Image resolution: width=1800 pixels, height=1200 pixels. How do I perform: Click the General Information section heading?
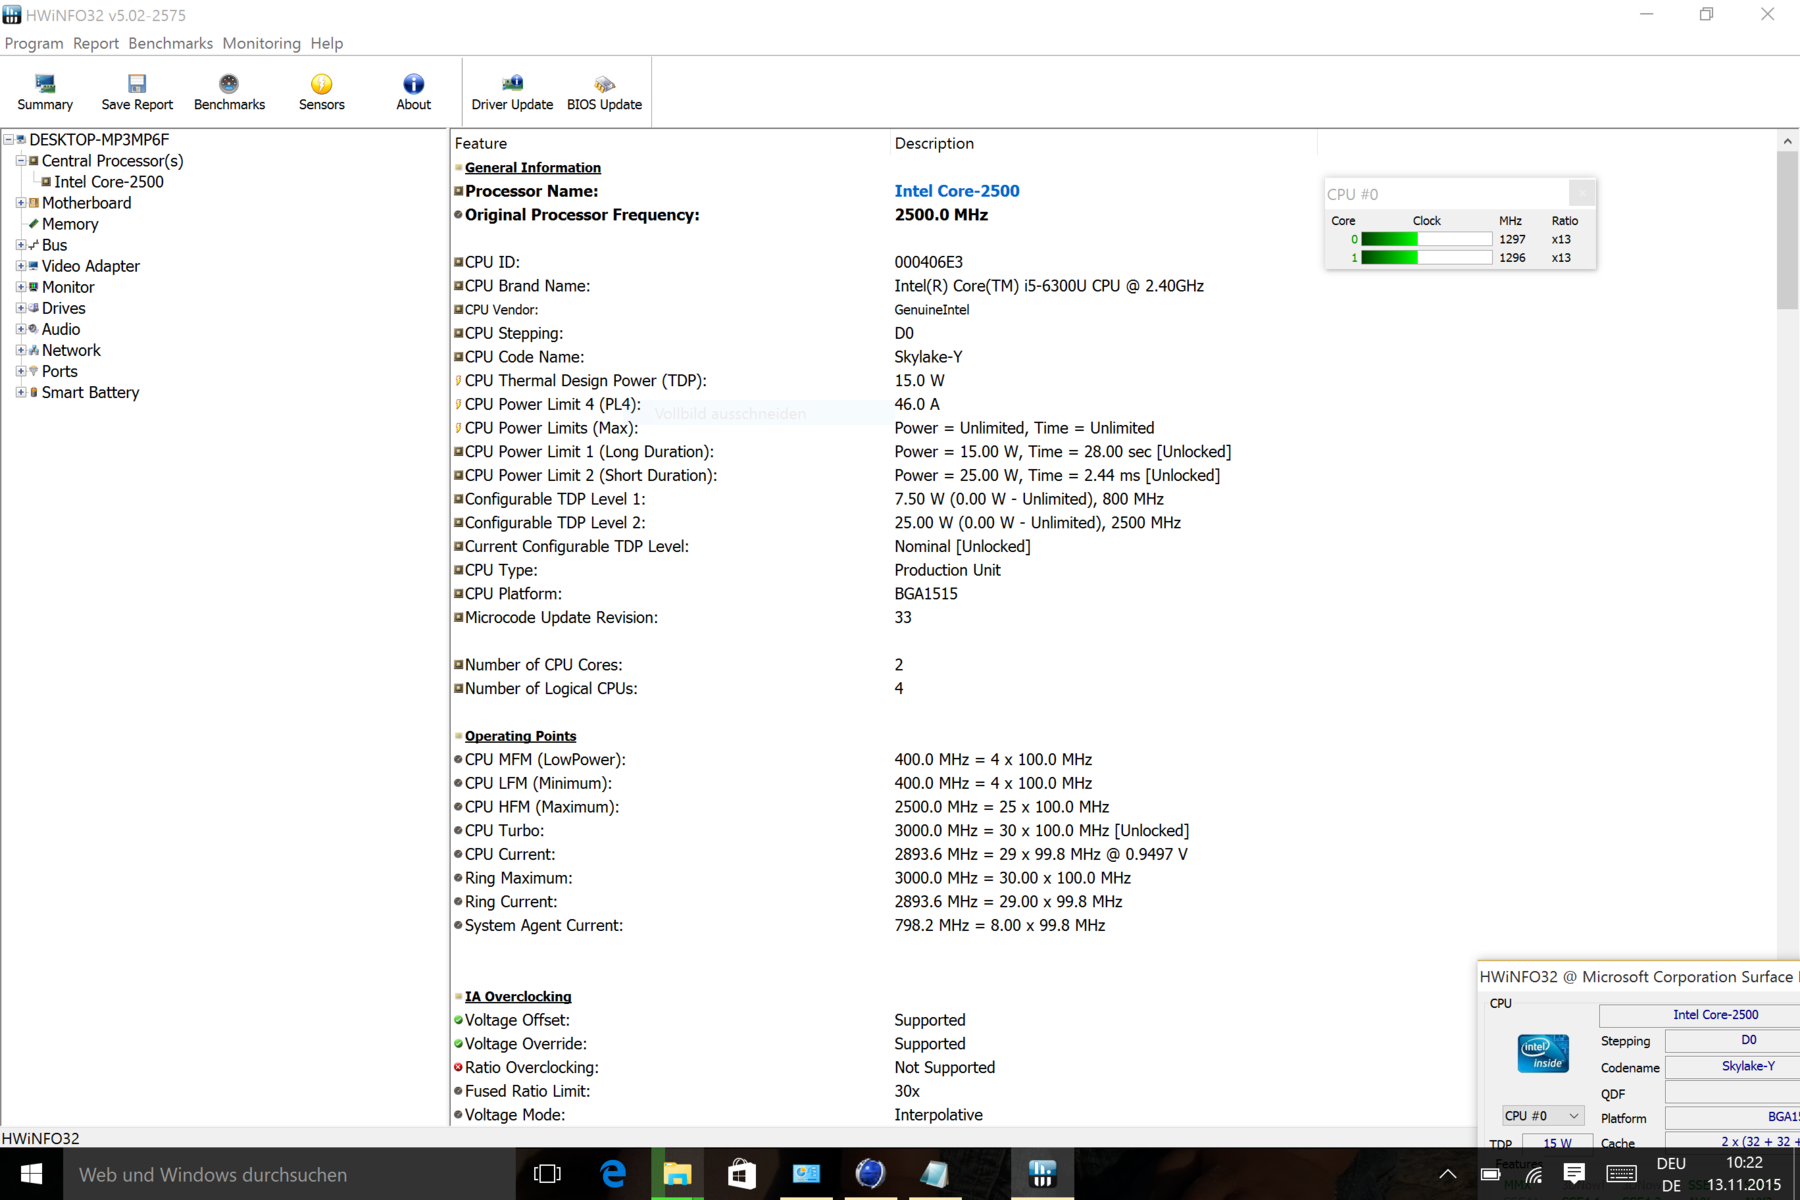pyautogui.click(x=533, y=168)
